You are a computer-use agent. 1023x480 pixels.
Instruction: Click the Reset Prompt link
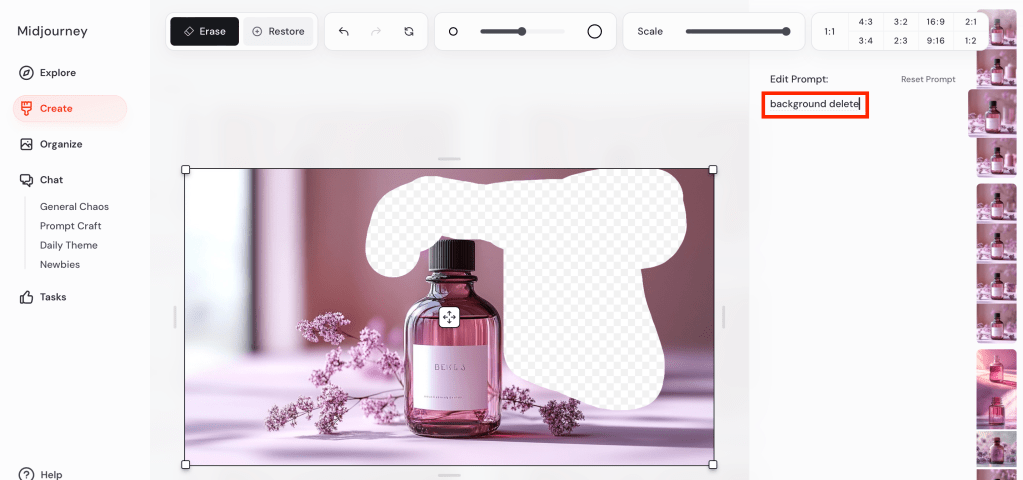pyautogui.click(x=927, y=79)
